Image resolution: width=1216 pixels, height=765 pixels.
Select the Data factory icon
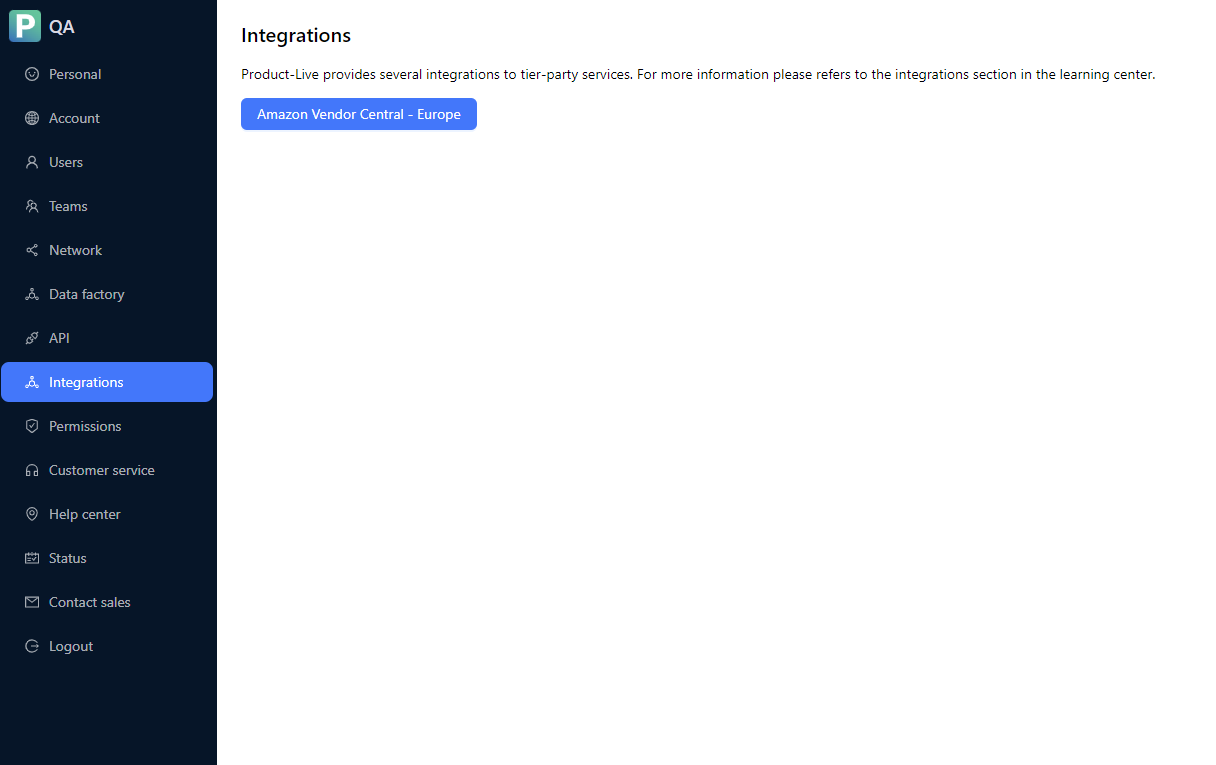[33, 294]
